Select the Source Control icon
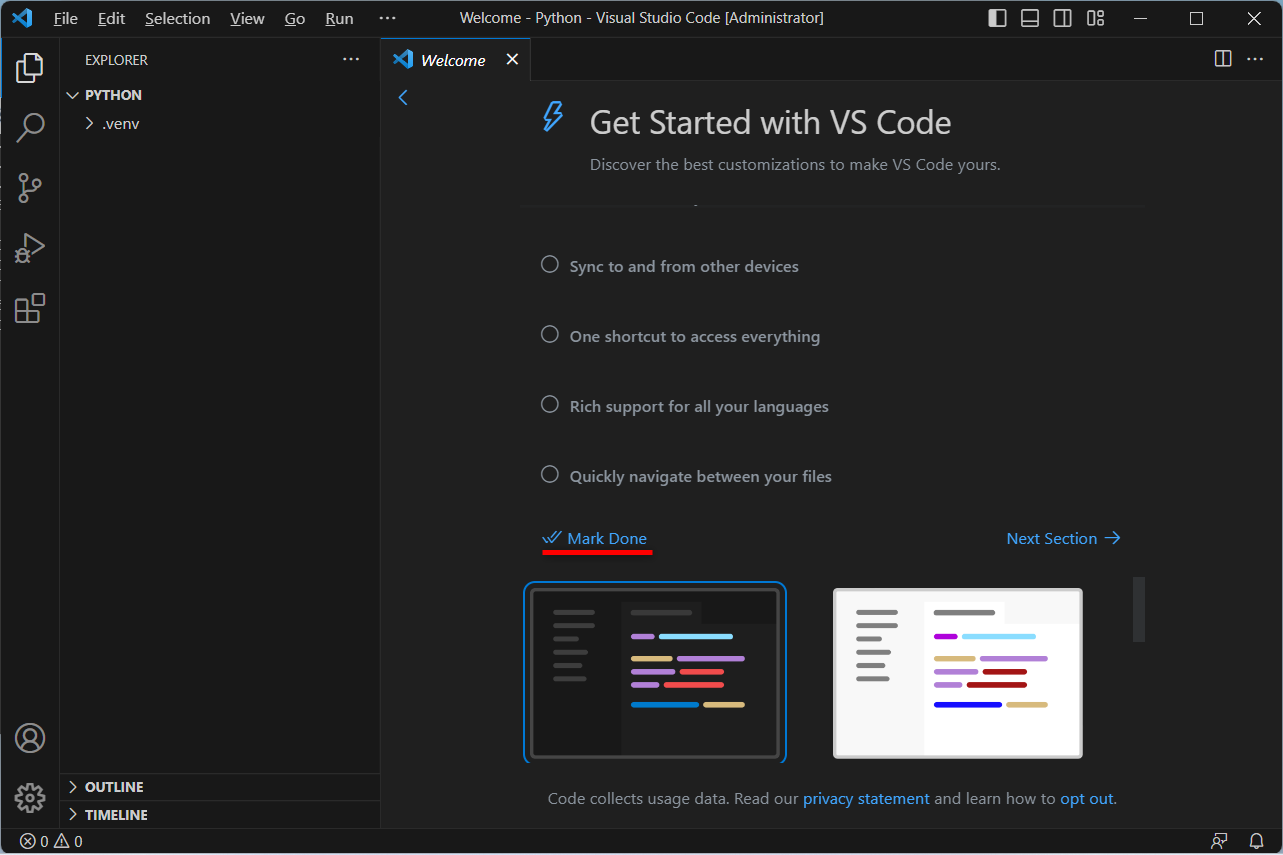This screenshot has height=855, width=1283. [x=30, y=188]
